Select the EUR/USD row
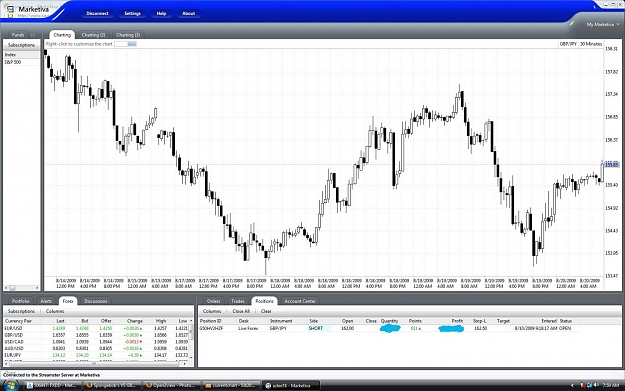625x391 pixels. tap(96, 328)
